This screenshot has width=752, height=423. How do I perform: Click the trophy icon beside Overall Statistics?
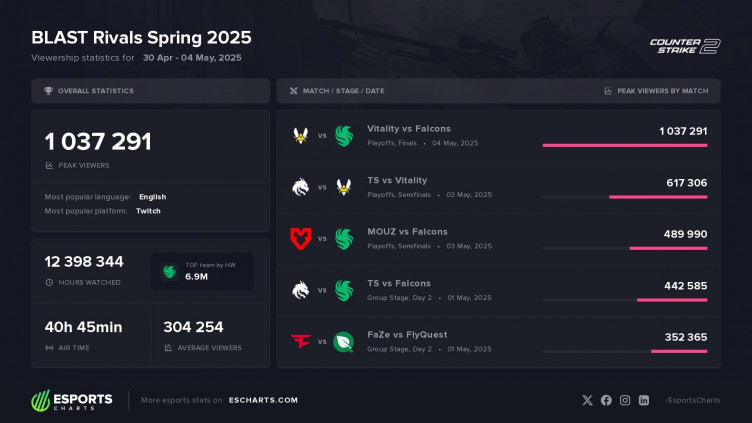[48, 91]
